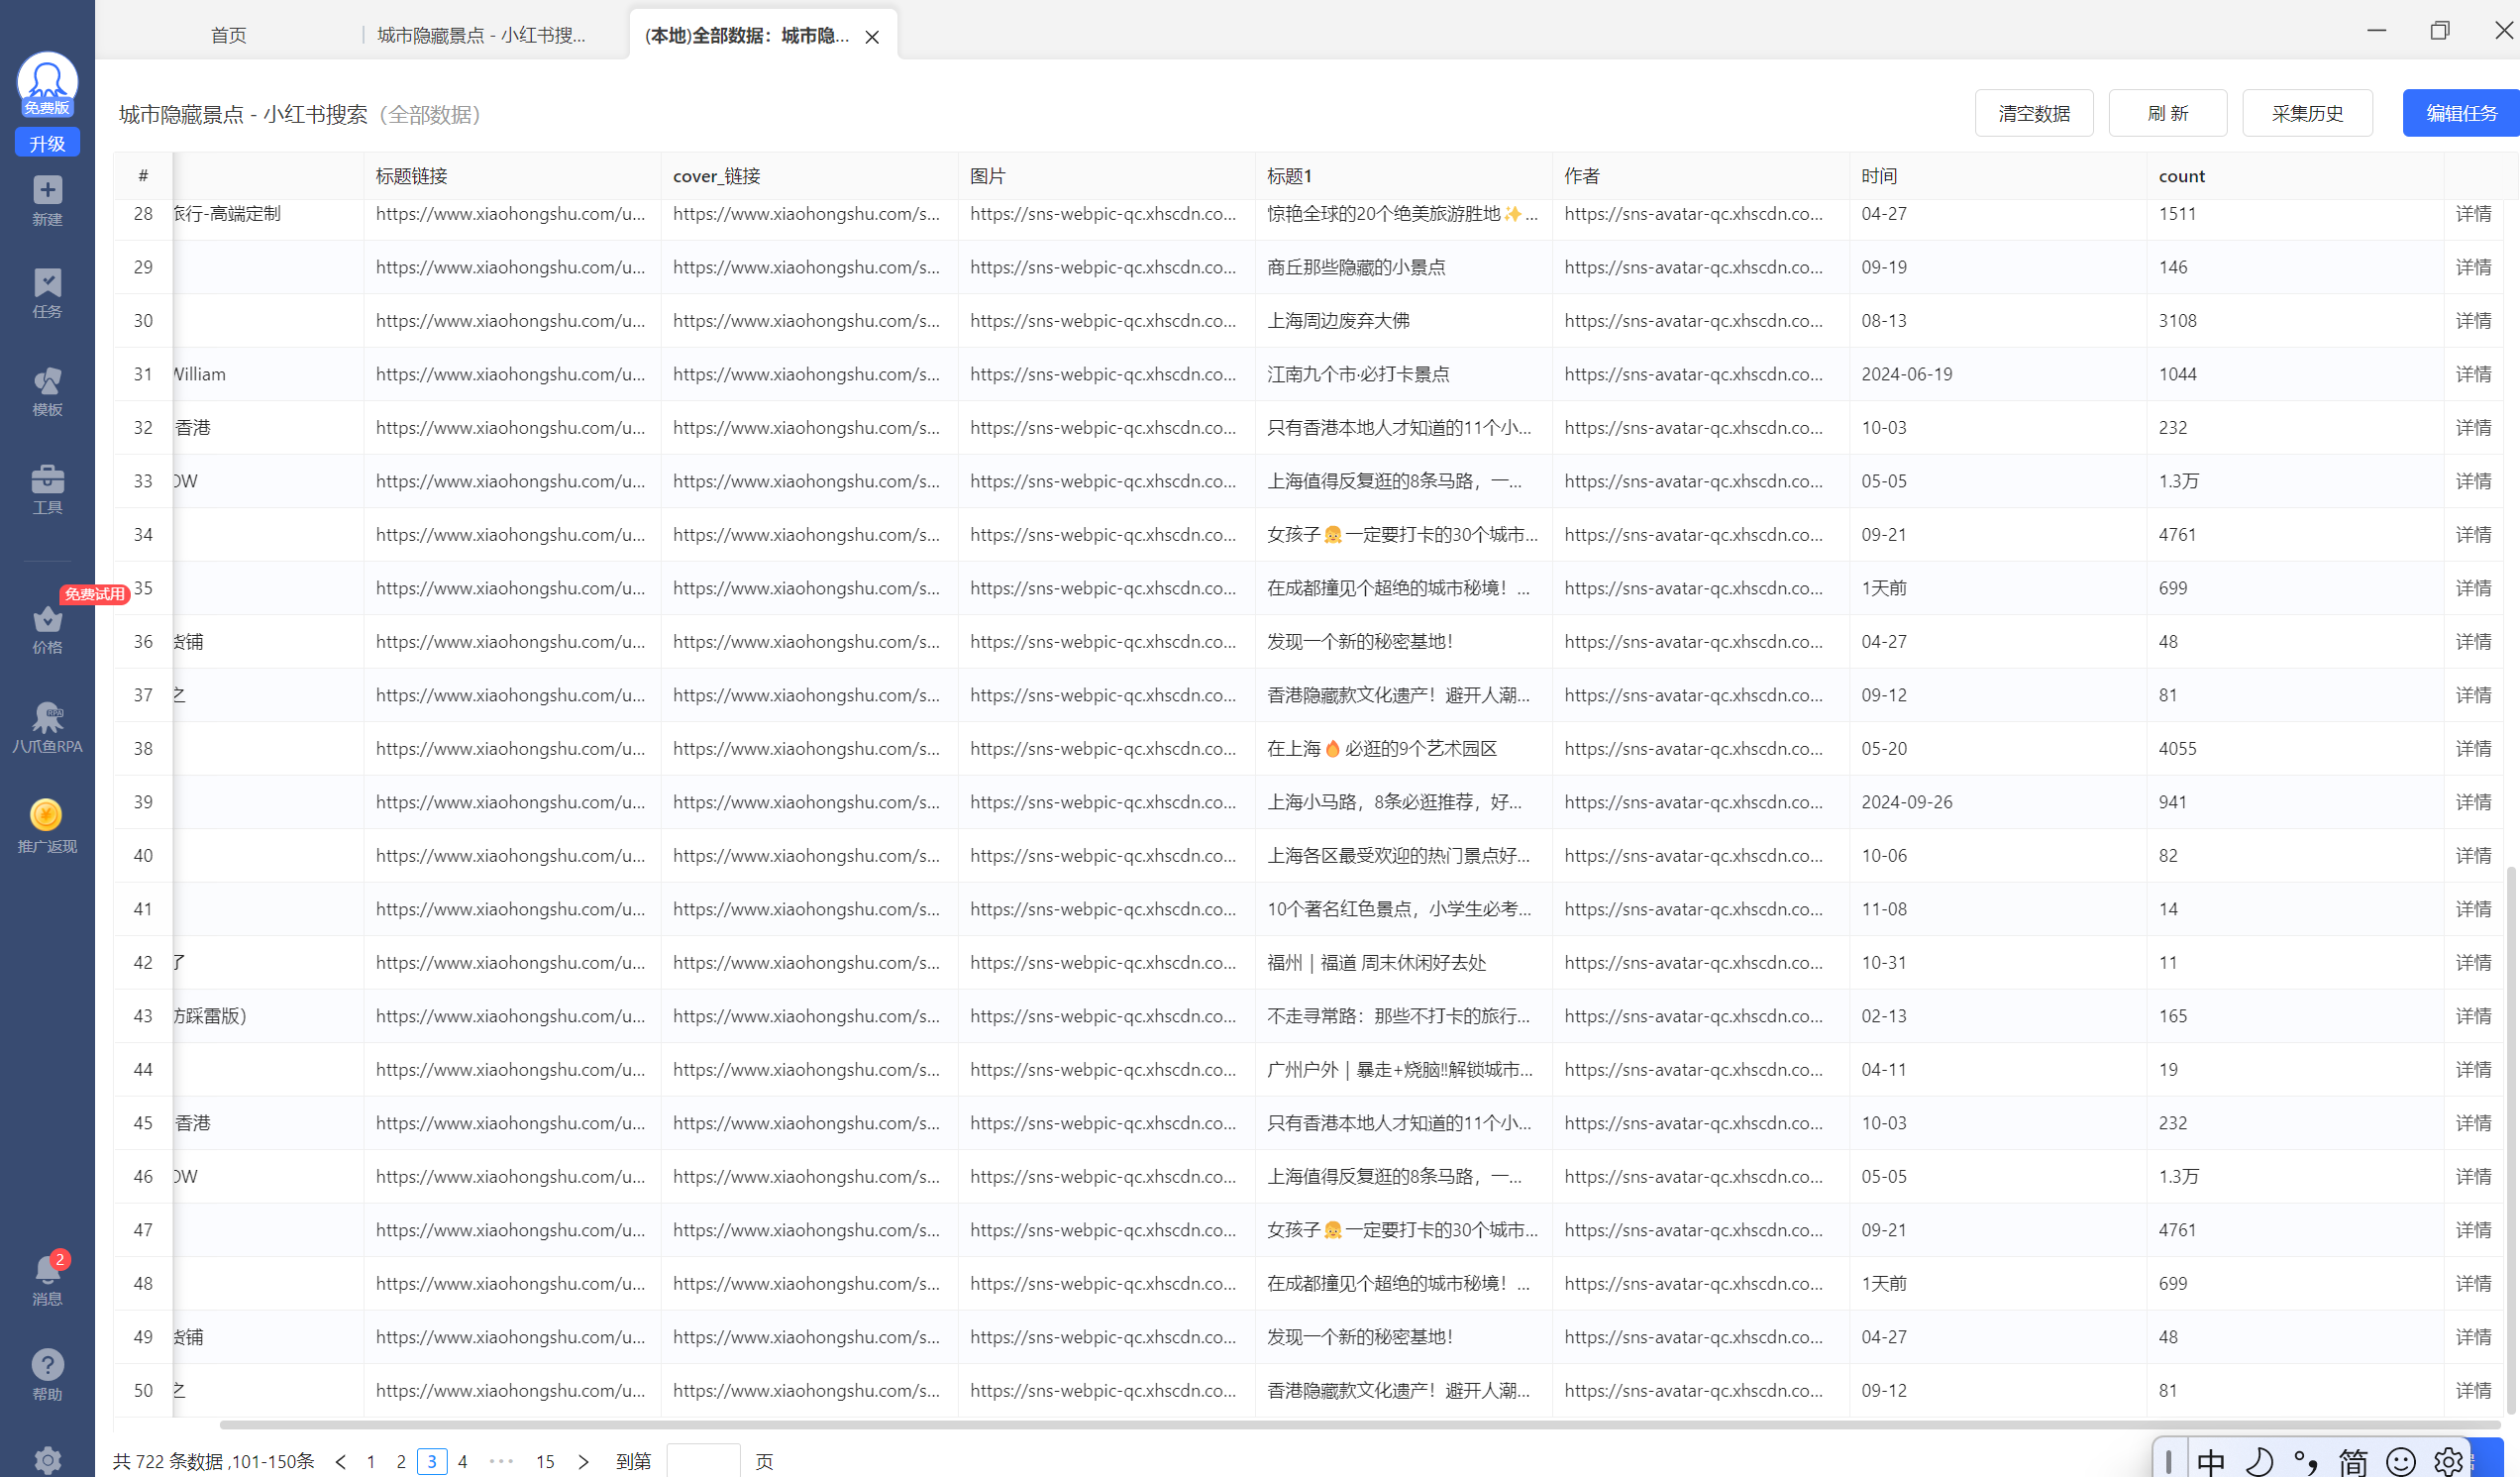Open the 任务 (Tasks) sidebar icon
This screenshot has height=1477, width=2520.
pyautogui.click(x=47, y=292)
